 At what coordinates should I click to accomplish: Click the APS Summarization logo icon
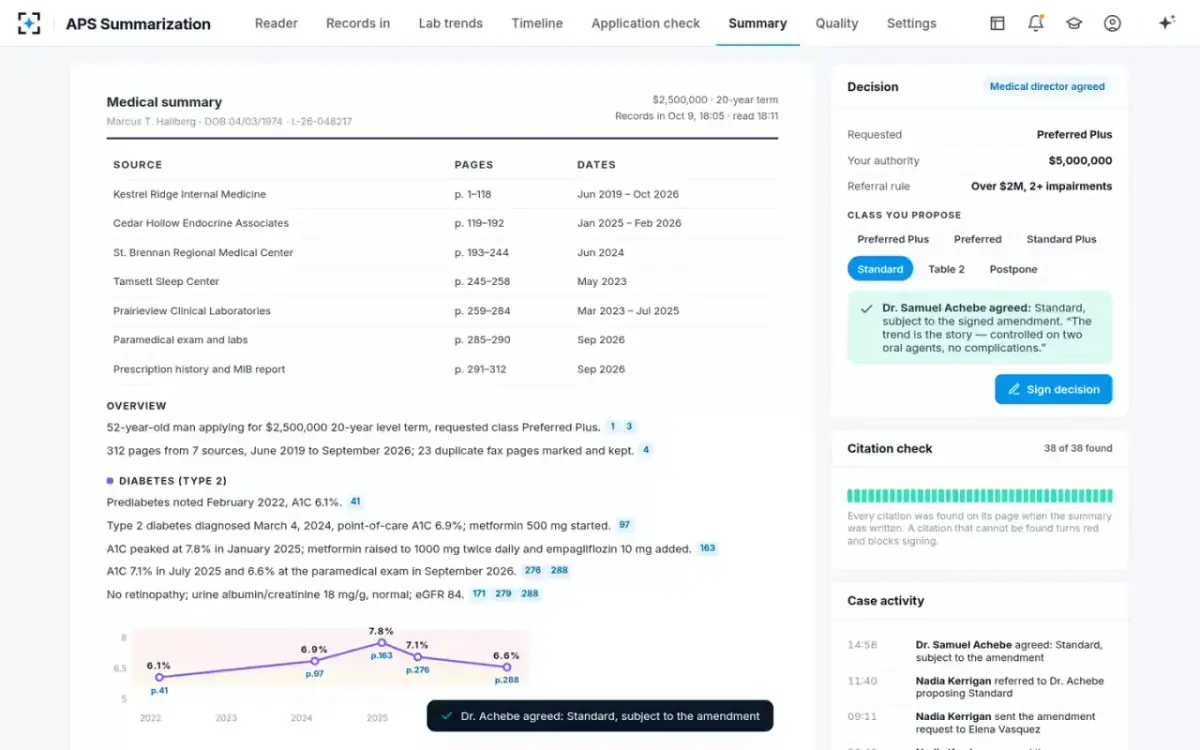29,23
